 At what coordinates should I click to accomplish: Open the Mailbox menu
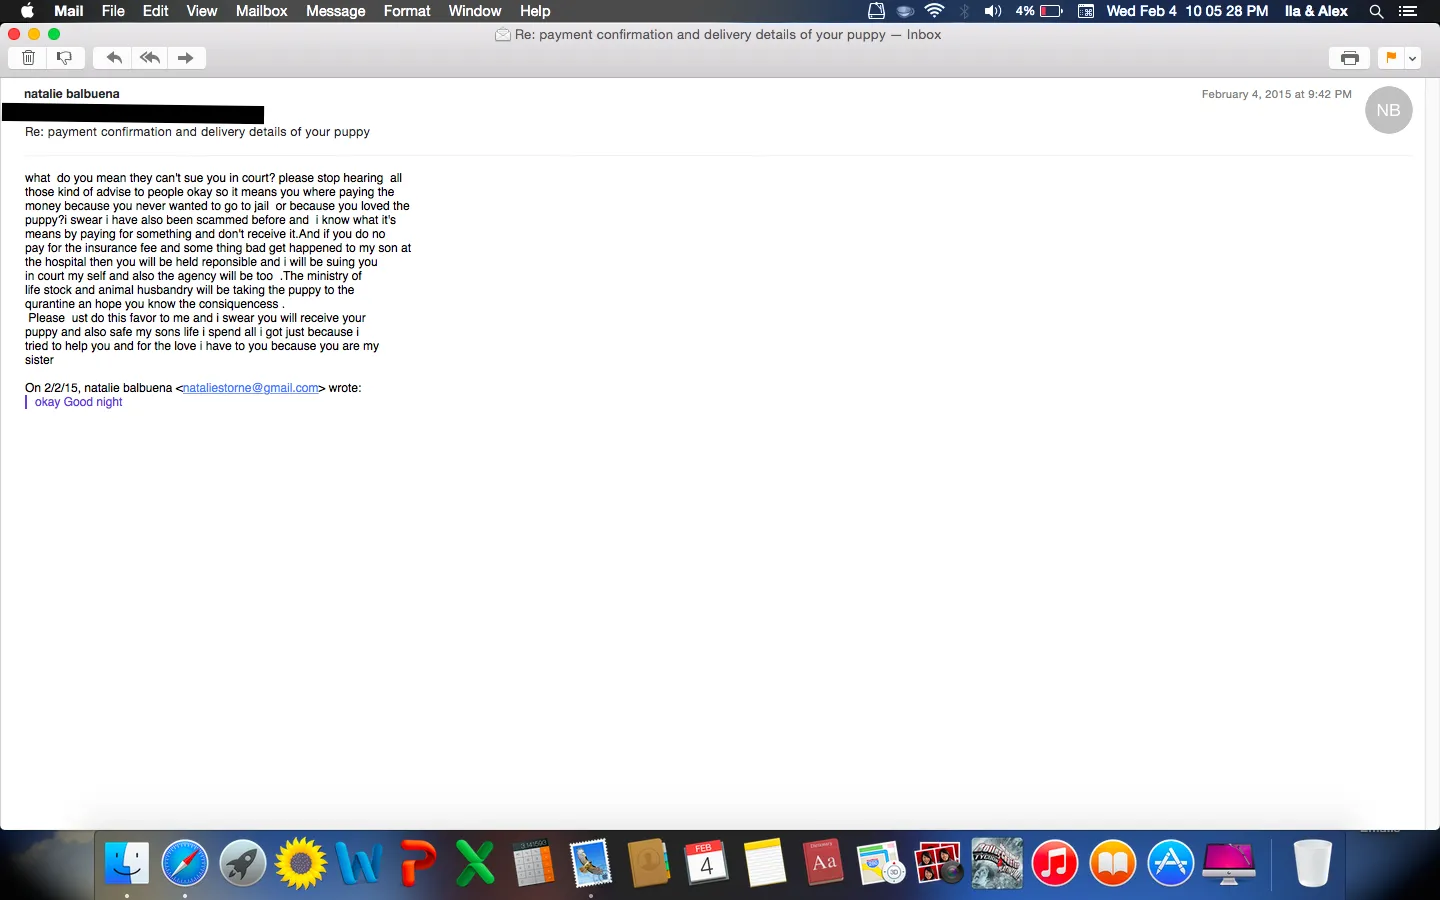[261, 11]
